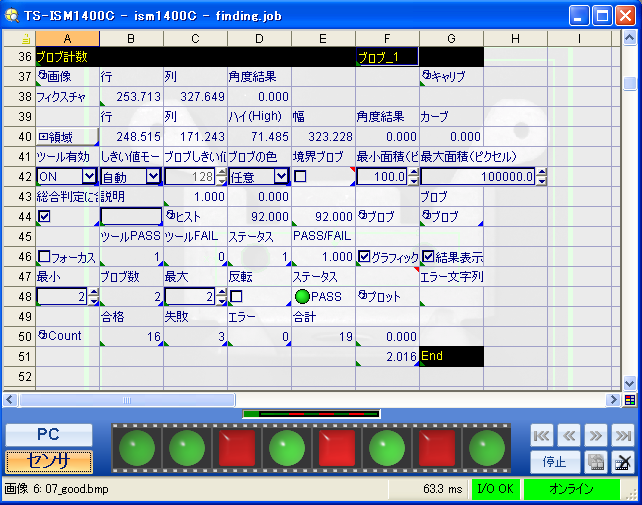This screenshot has width=642, height=505.
Task: Toggle the グラフィック checkbox
Action: tap(364, 256)
